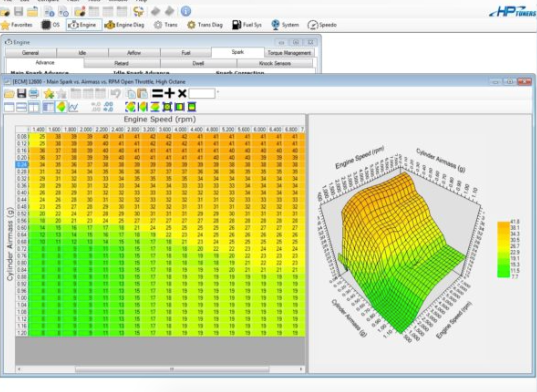Add the table to favorites with the star icon
The height and width of the screenshot is (392, 537).
(49, 93)
